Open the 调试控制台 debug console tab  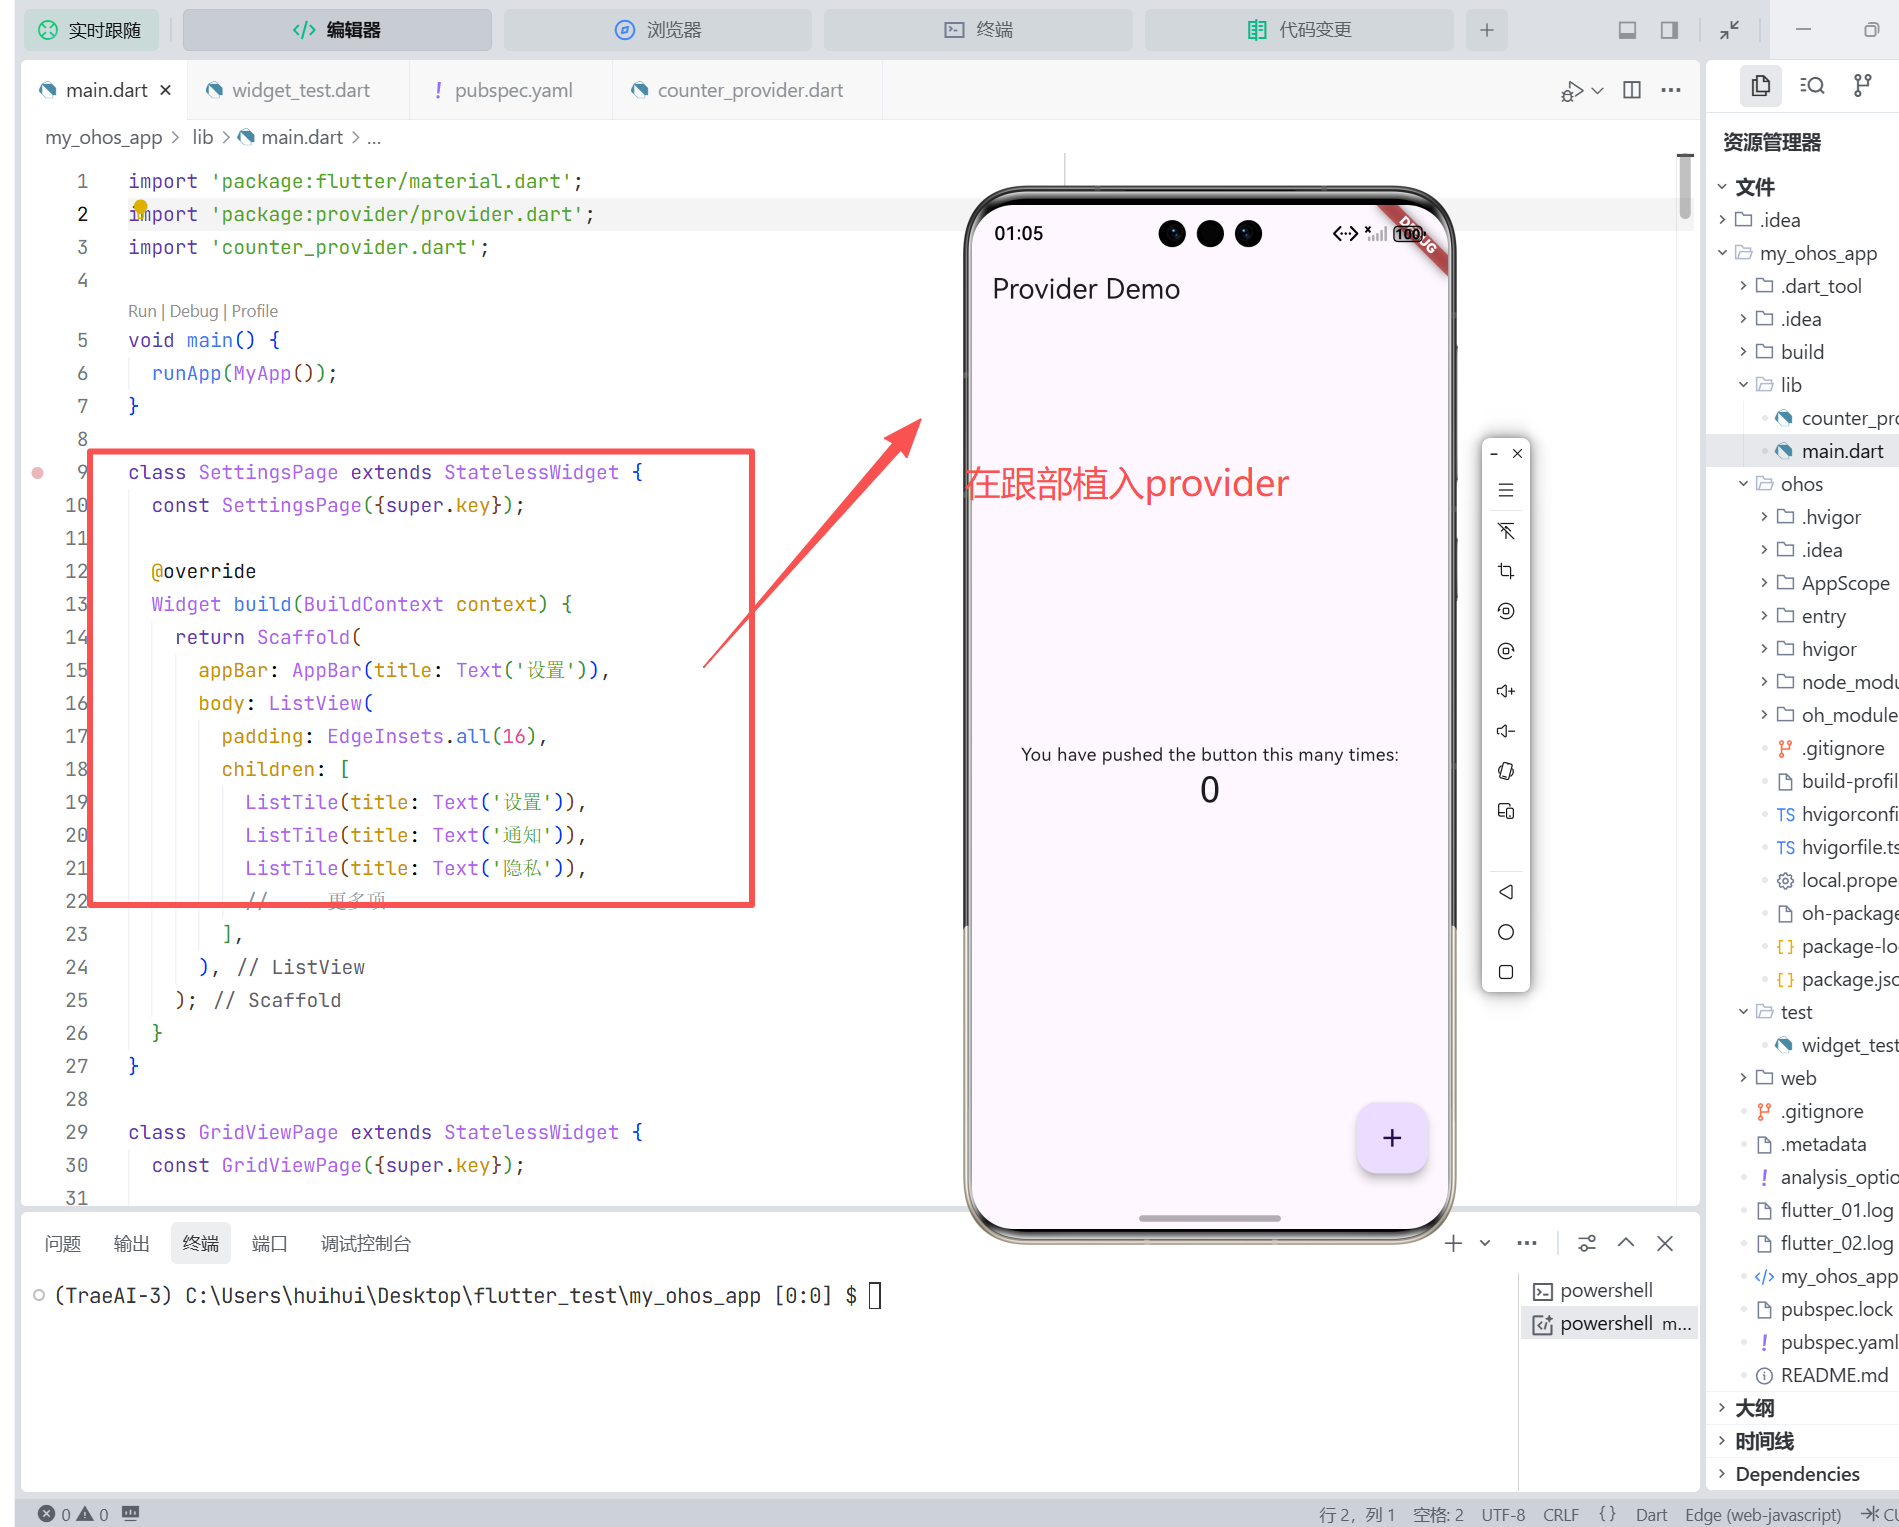click(366, 1243)
